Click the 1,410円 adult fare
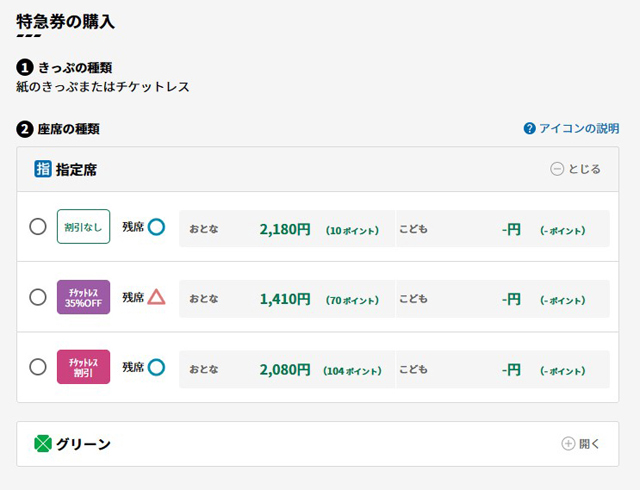Screen dimensions: 640x490 coord(285,299)
